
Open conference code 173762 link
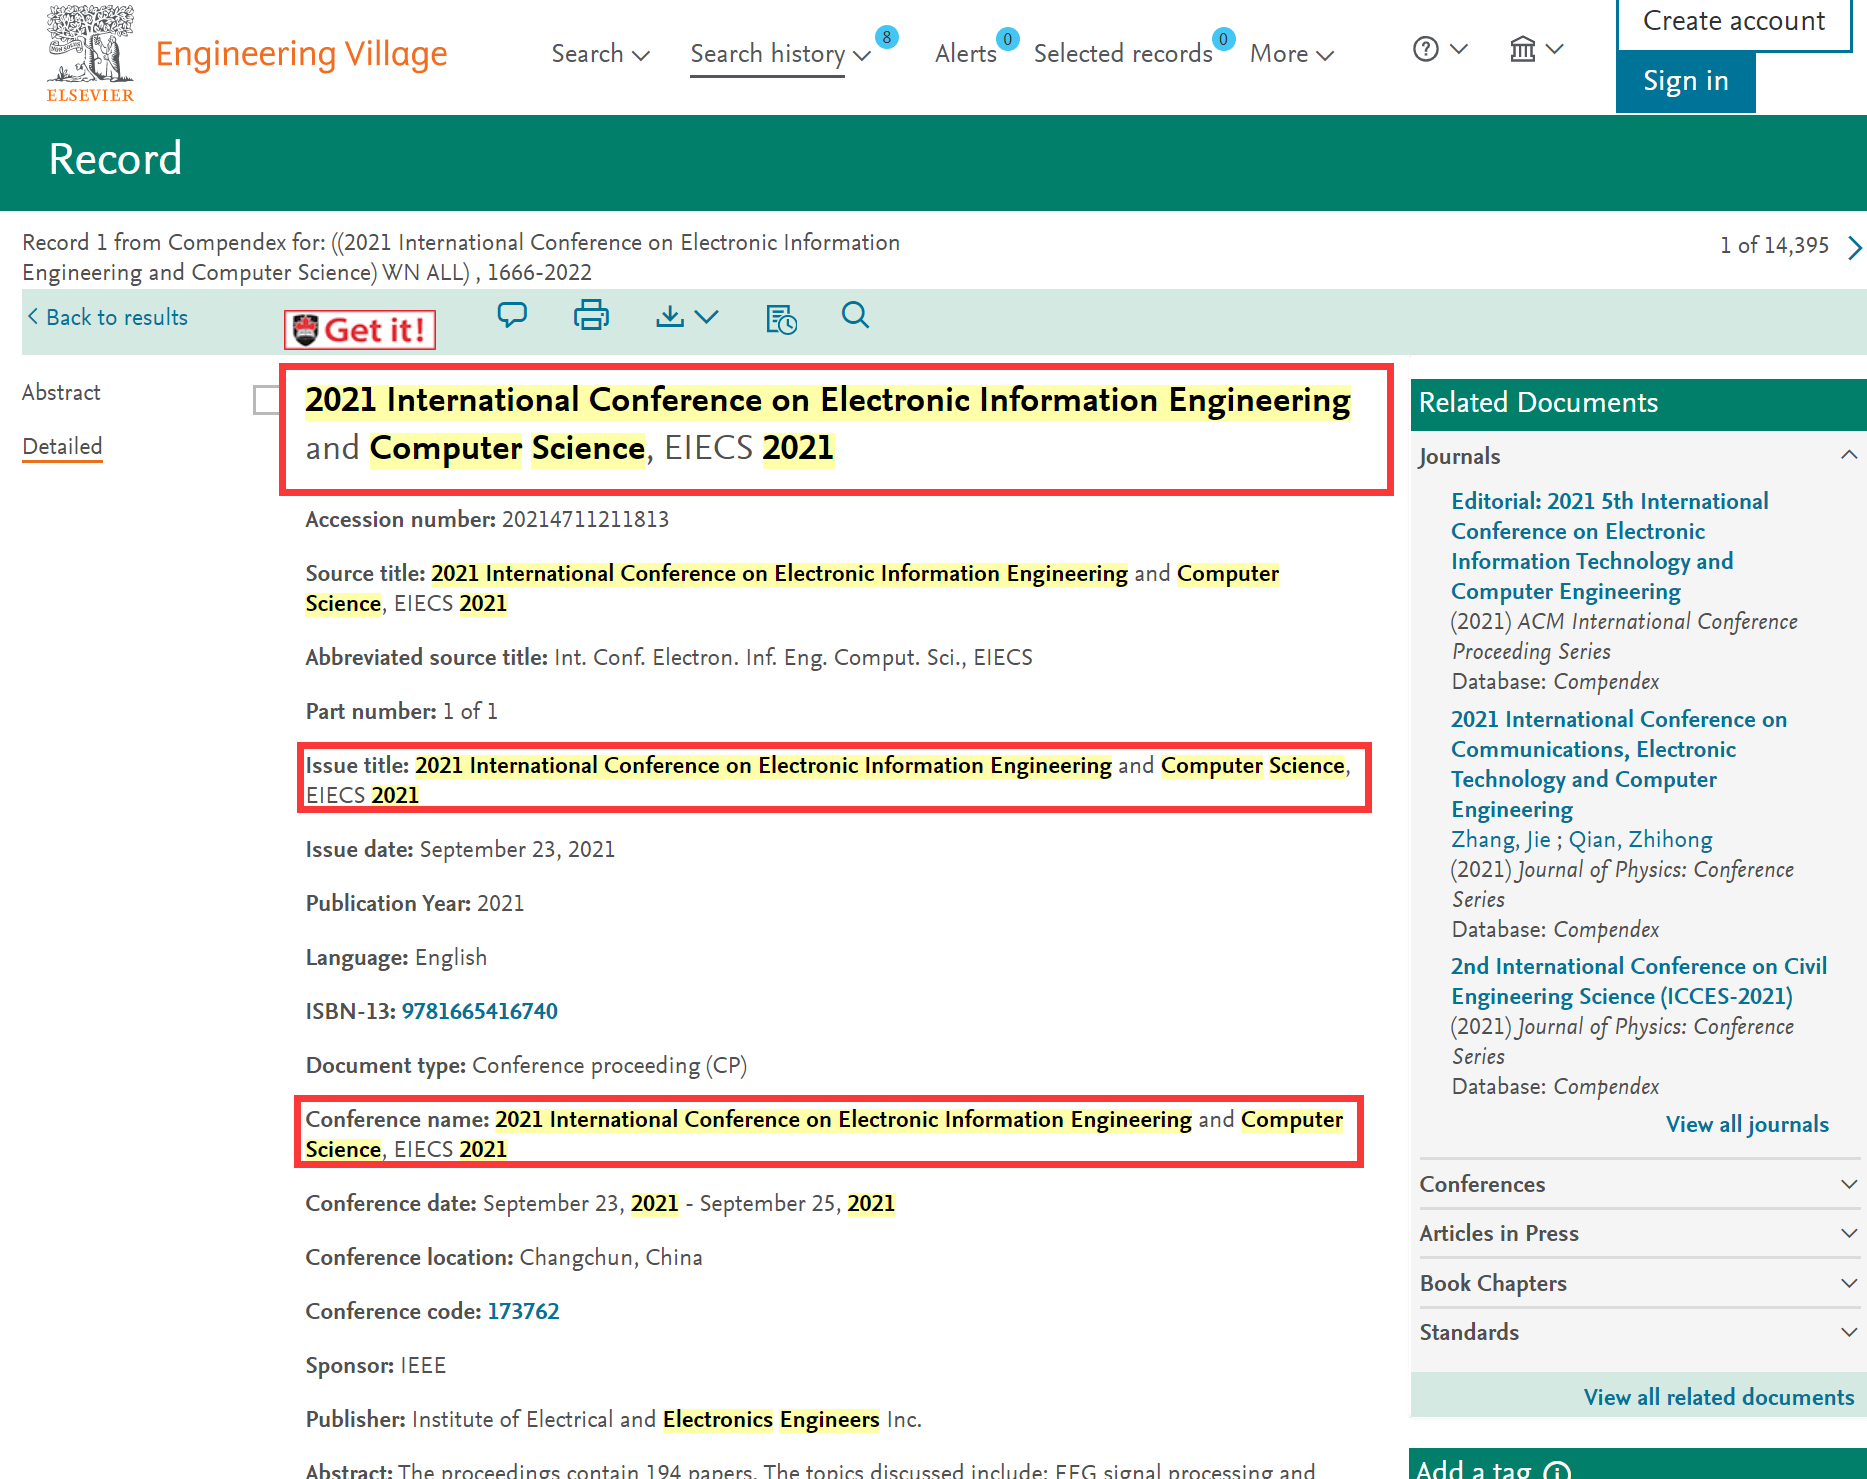523,1311
